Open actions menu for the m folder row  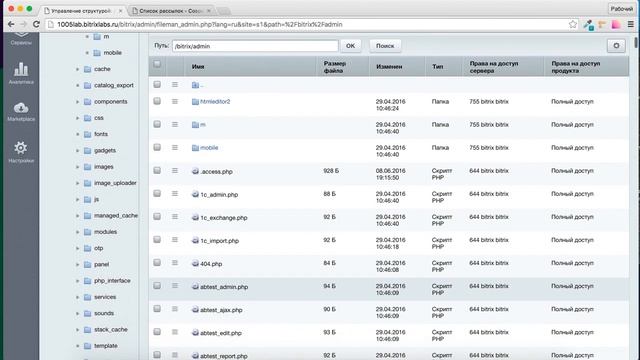[175, 124]
